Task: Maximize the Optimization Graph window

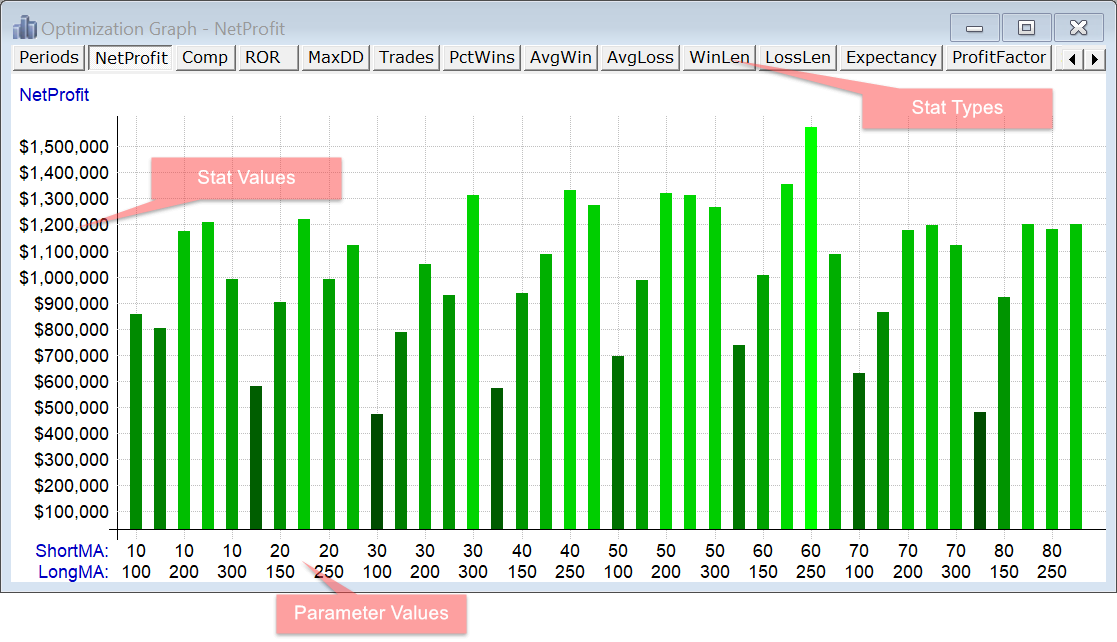Action: (x=1026, y=27)
